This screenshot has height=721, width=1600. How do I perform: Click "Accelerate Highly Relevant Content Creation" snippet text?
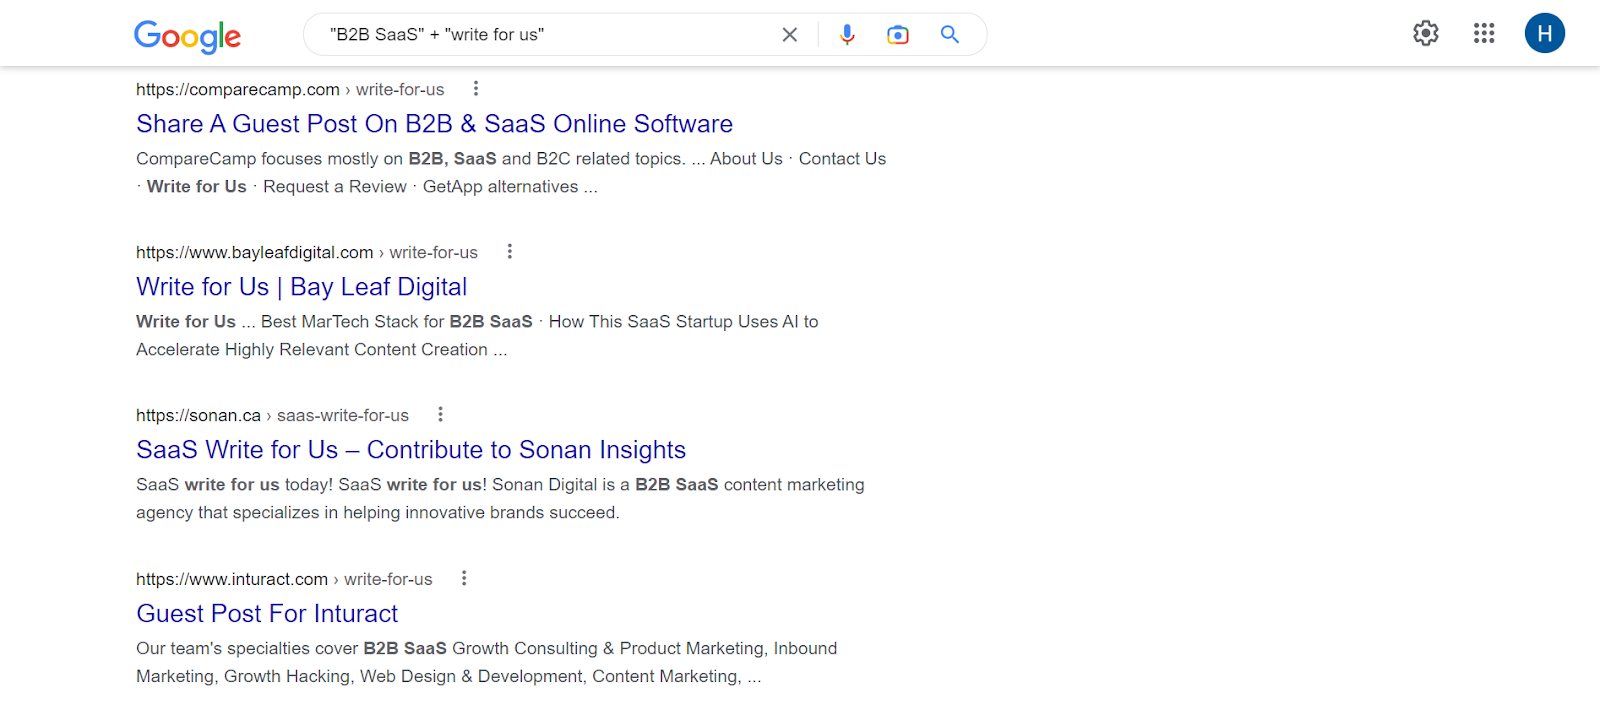(312, 350)
